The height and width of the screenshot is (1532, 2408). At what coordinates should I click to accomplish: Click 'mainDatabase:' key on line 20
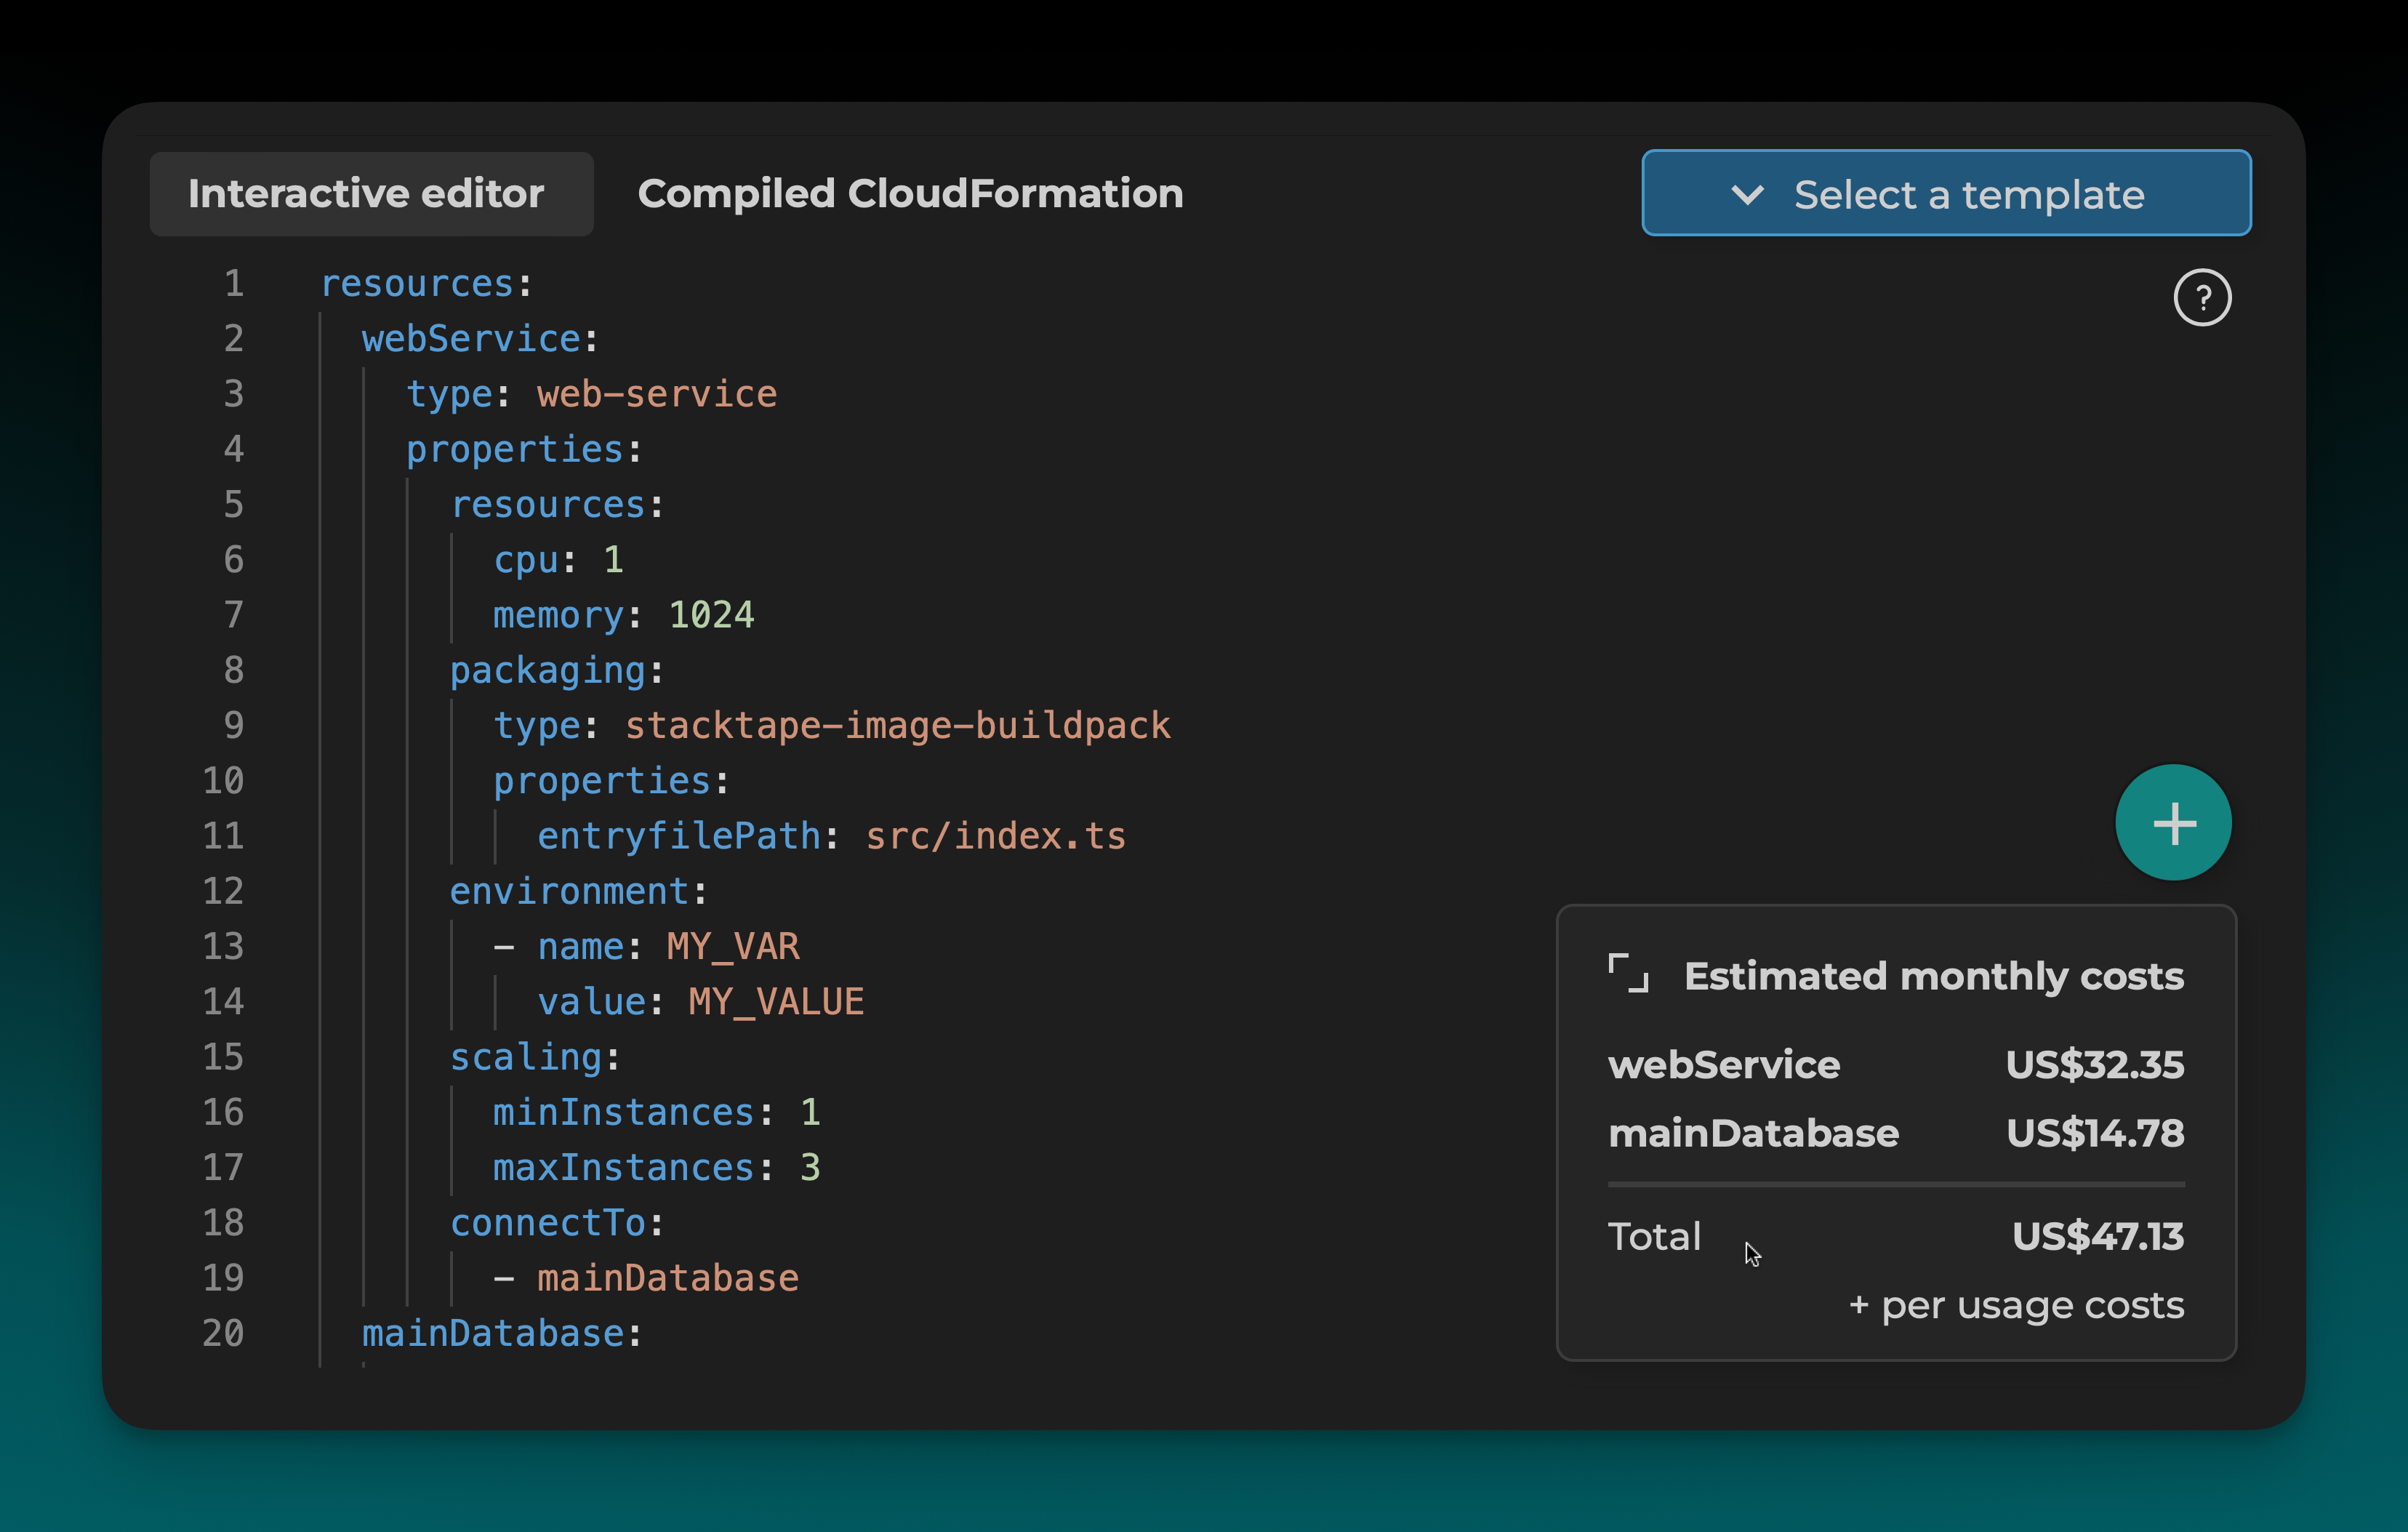(x=502, y=1334)
